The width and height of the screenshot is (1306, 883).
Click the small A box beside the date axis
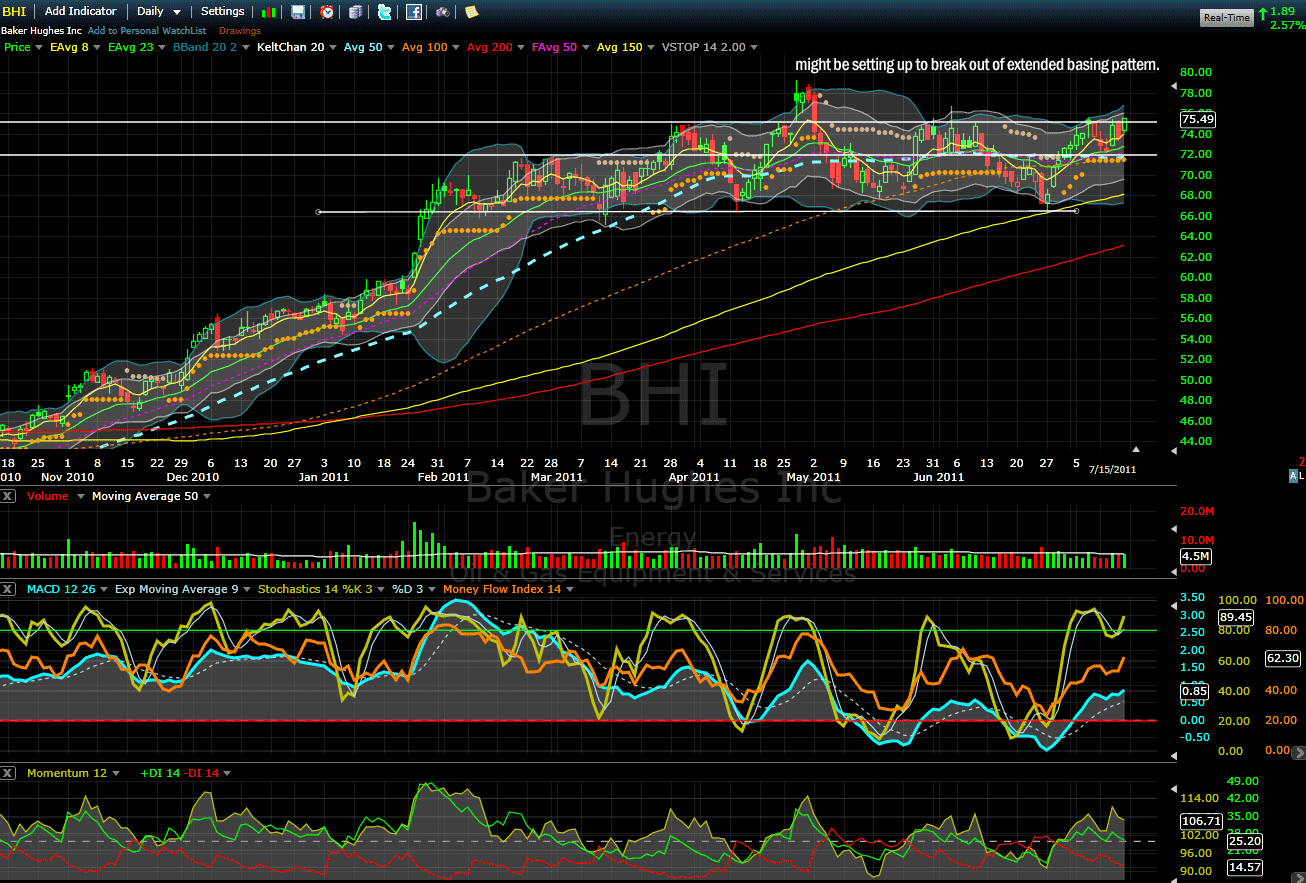(x=1293, y=477)
